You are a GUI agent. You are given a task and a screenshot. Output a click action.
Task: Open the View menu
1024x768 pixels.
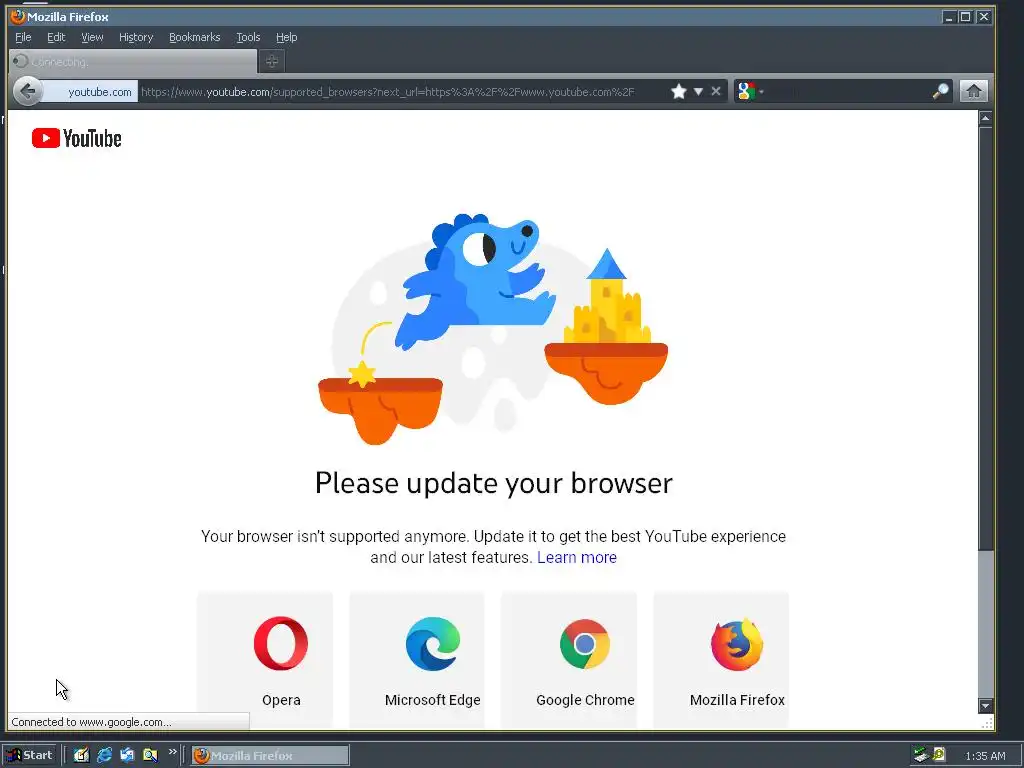click(x=92, y=37)
